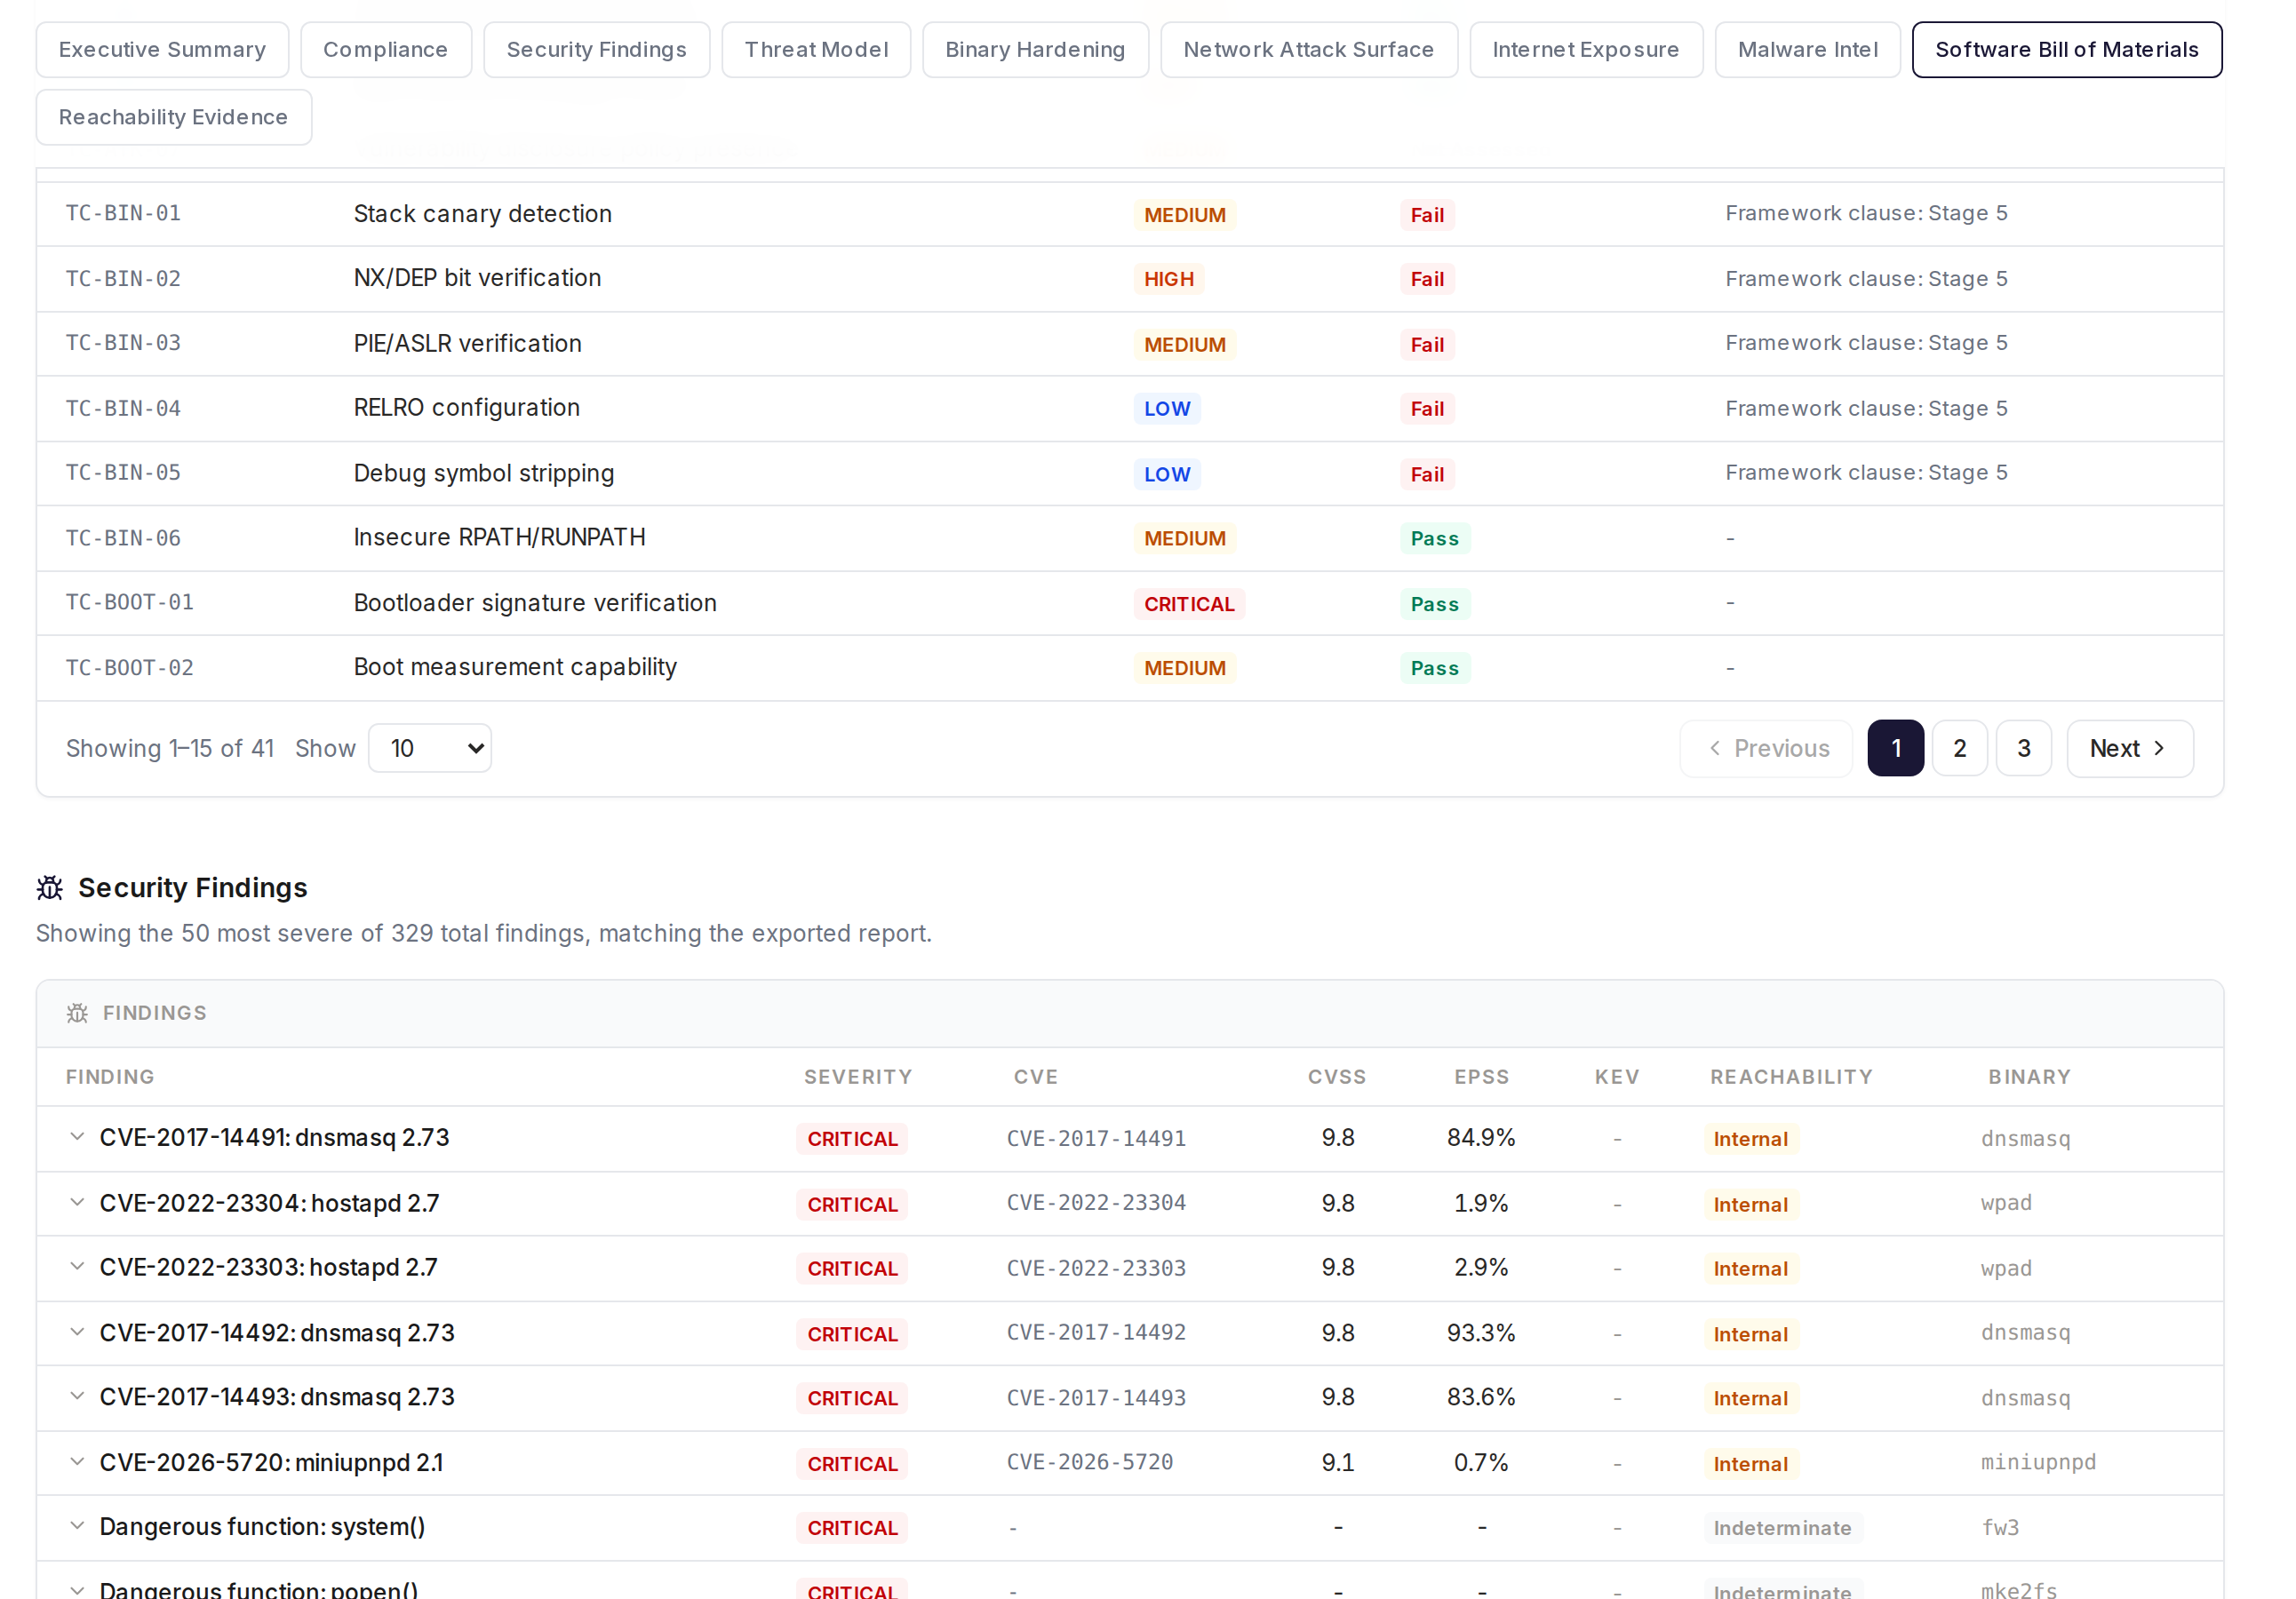2296x1599 pixels.
Task: Open the Network Attack Surface tab
Action: click(x=1309, y=50)
